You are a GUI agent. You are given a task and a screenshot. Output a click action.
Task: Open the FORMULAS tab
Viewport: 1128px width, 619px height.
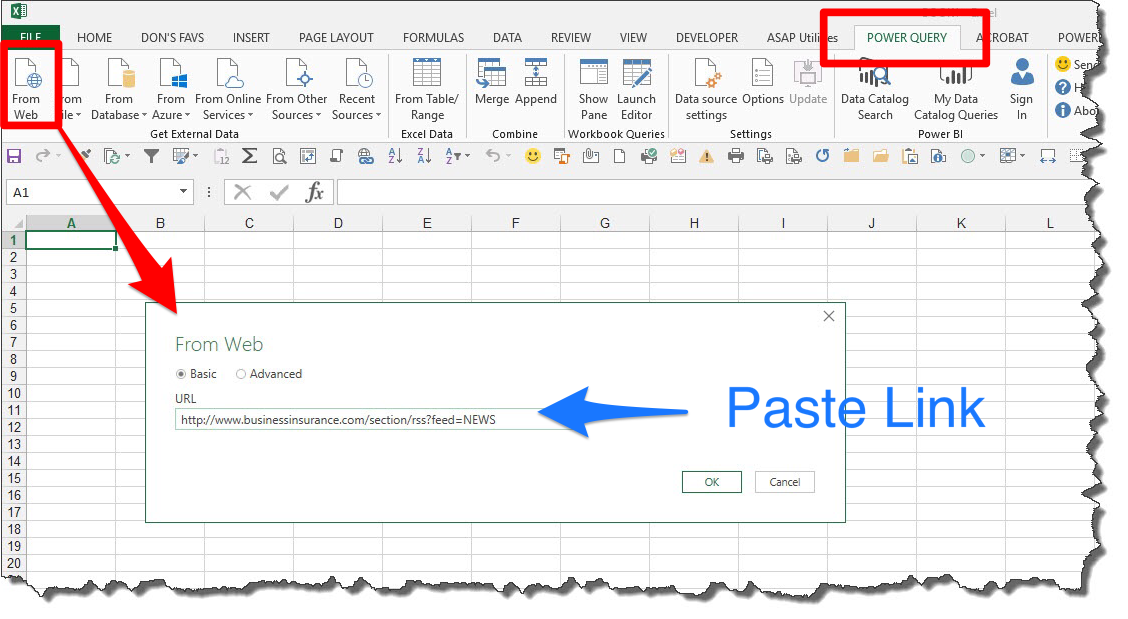[433, 37]
